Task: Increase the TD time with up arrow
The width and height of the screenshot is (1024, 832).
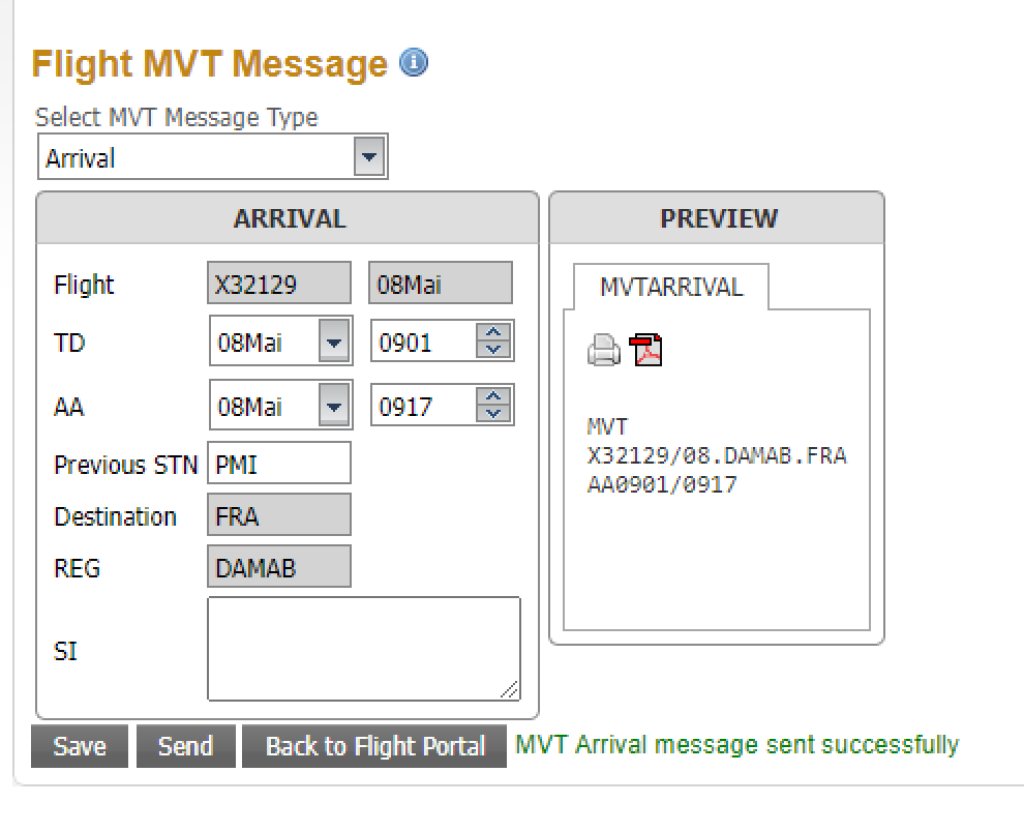Action: coord(493,334)
